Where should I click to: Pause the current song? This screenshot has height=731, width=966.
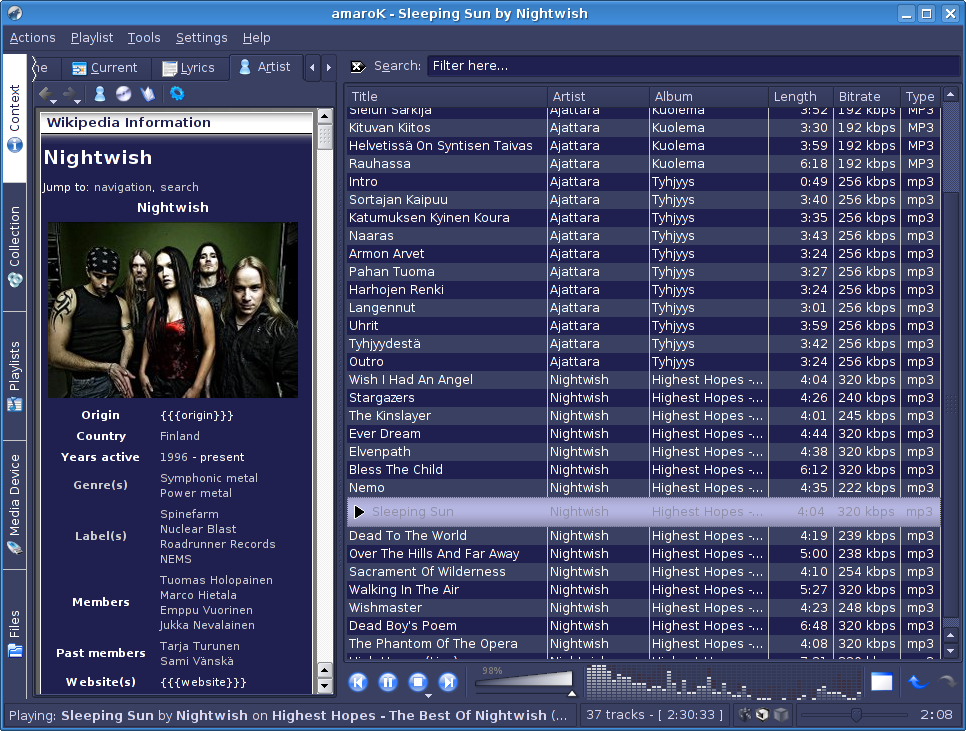coord(388,682)
